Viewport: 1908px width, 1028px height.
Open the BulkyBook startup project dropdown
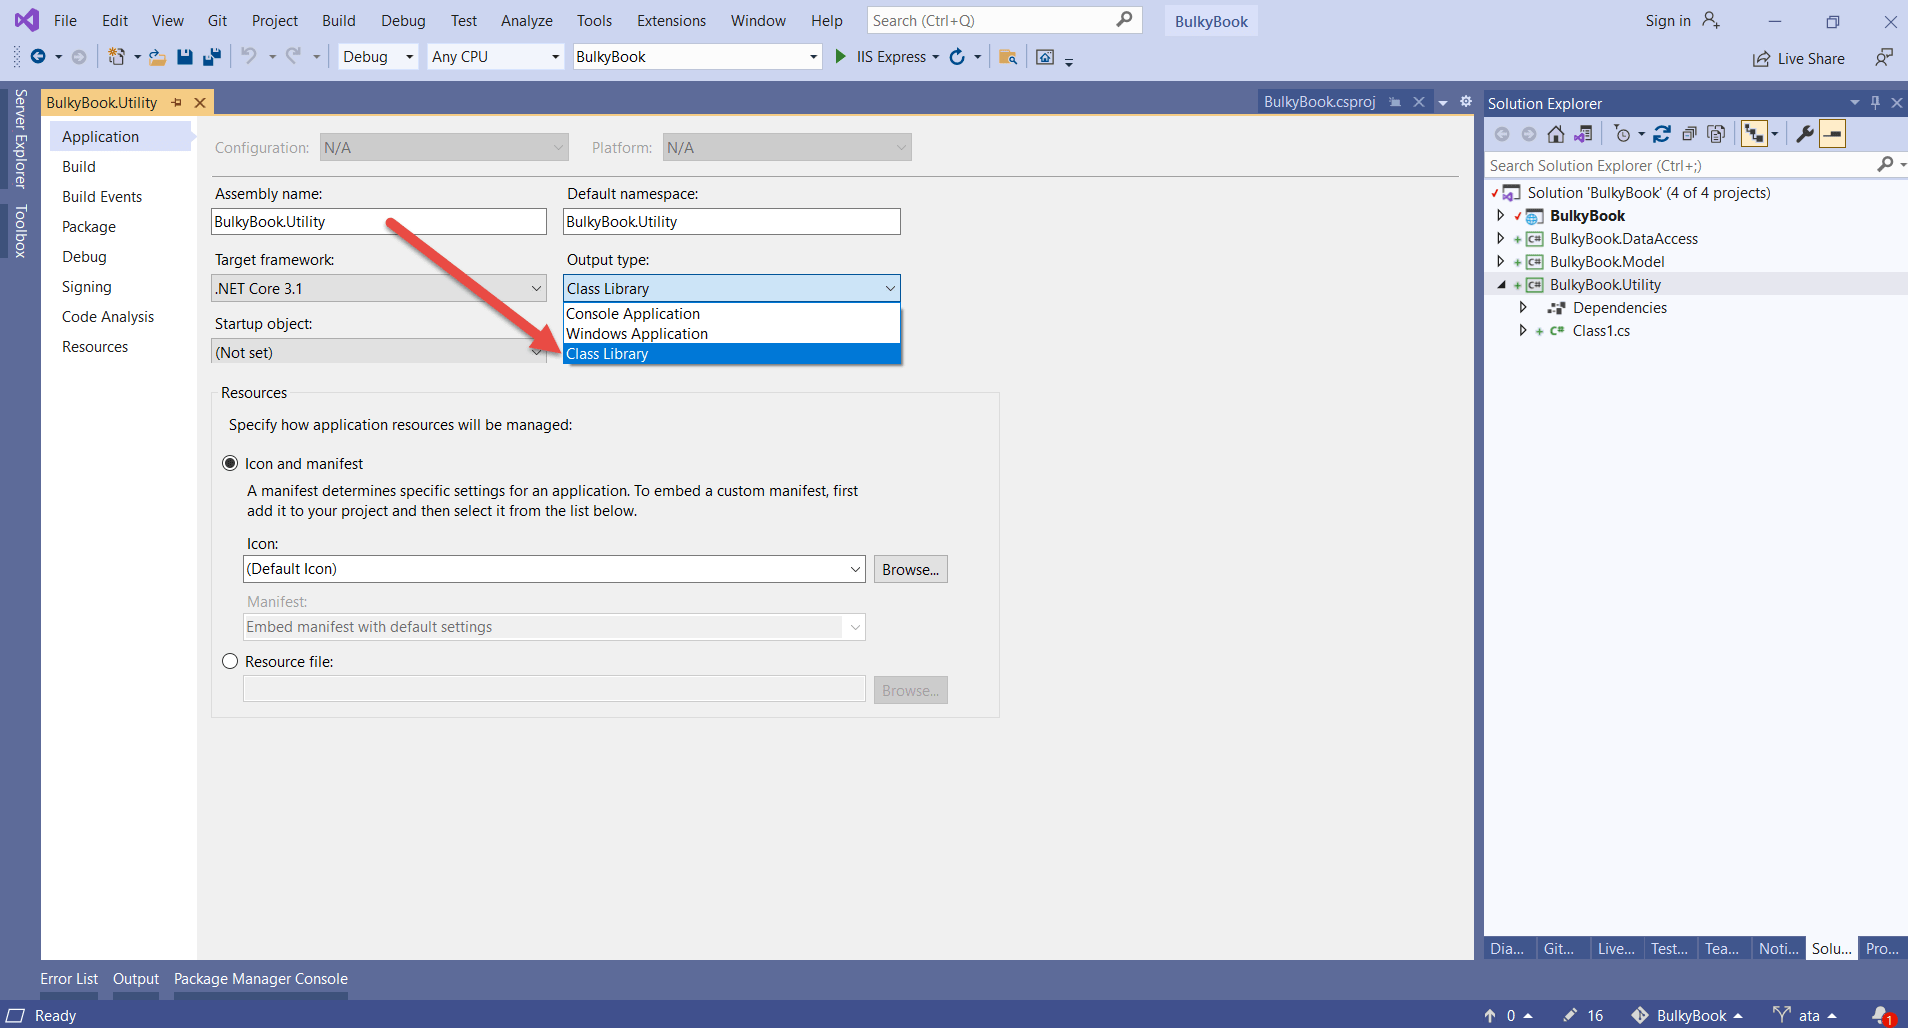pos(697,57)
